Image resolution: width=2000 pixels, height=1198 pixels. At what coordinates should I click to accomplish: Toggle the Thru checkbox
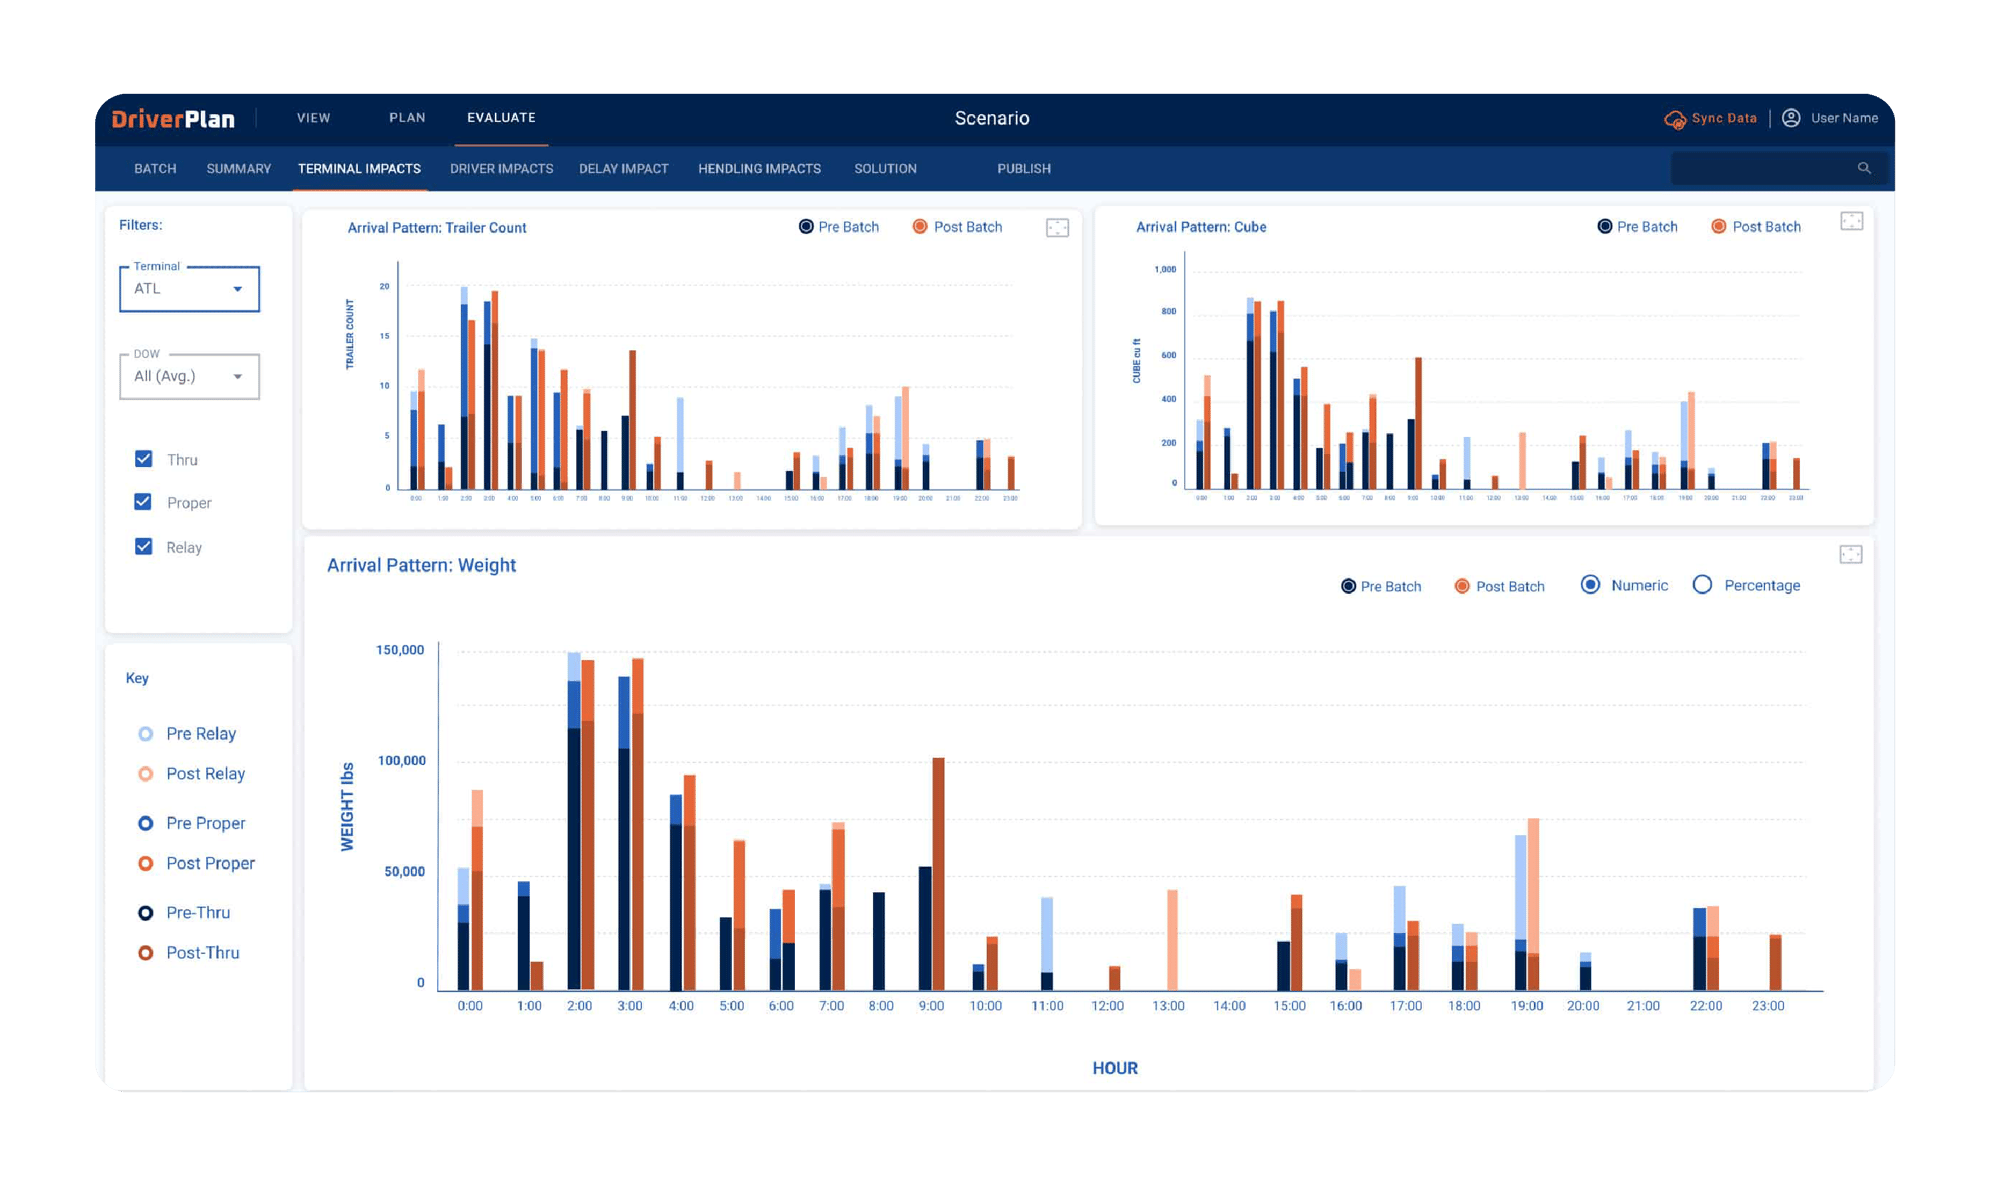(144, 459)
